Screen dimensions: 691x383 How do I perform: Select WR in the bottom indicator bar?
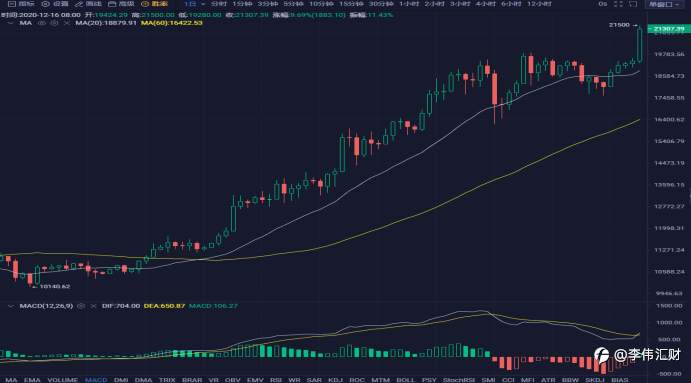point(294,379)
